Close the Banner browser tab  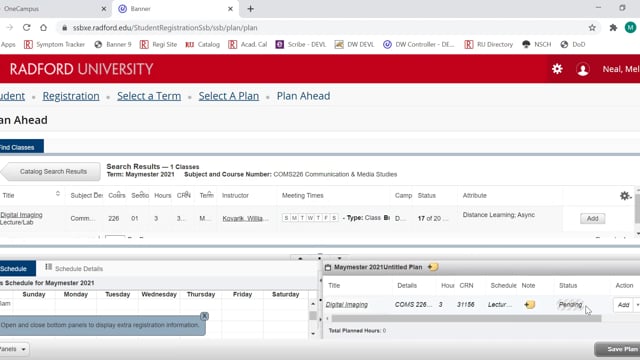[230, 9]
